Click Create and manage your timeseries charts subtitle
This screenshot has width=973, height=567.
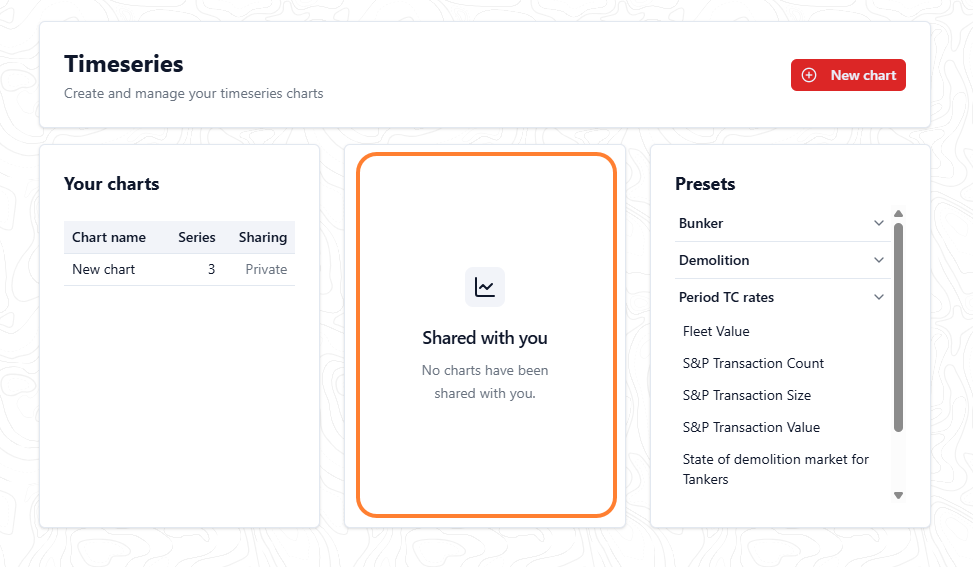(x=194, y=93)
